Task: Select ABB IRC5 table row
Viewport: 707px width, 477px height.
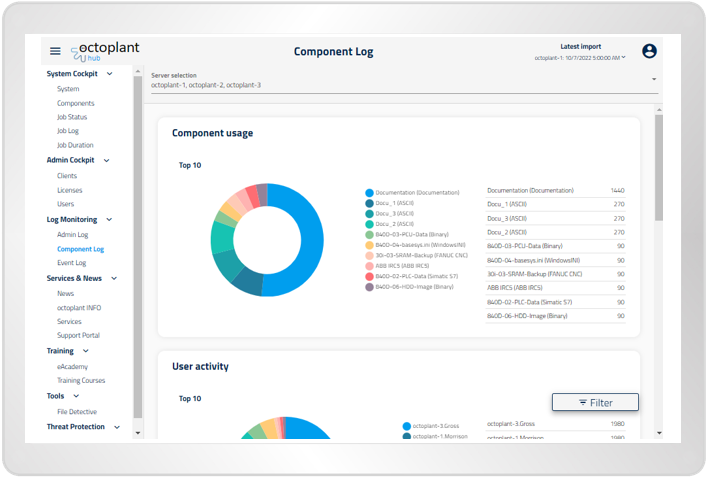Action: (556, 288)
